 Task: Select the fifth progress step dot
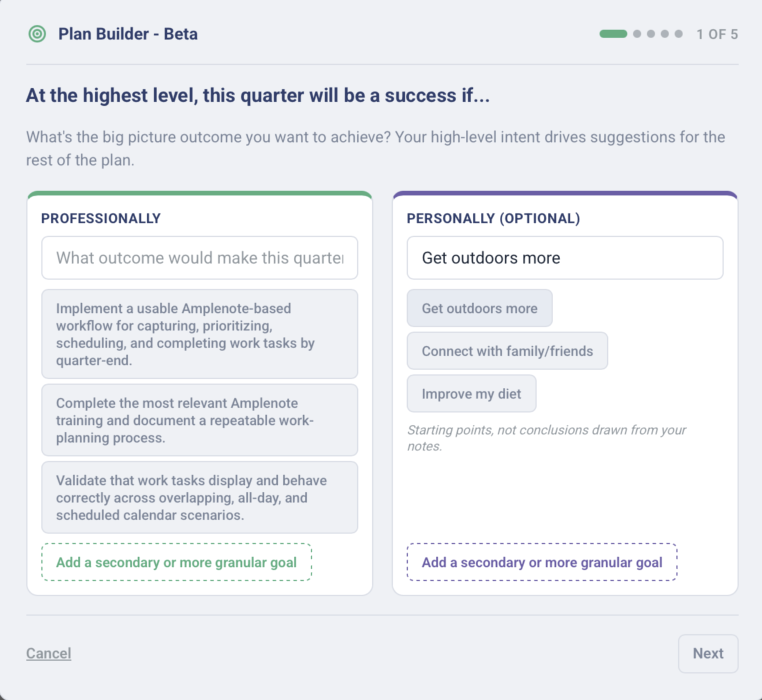pyautogui.click(x=679, y=34)
